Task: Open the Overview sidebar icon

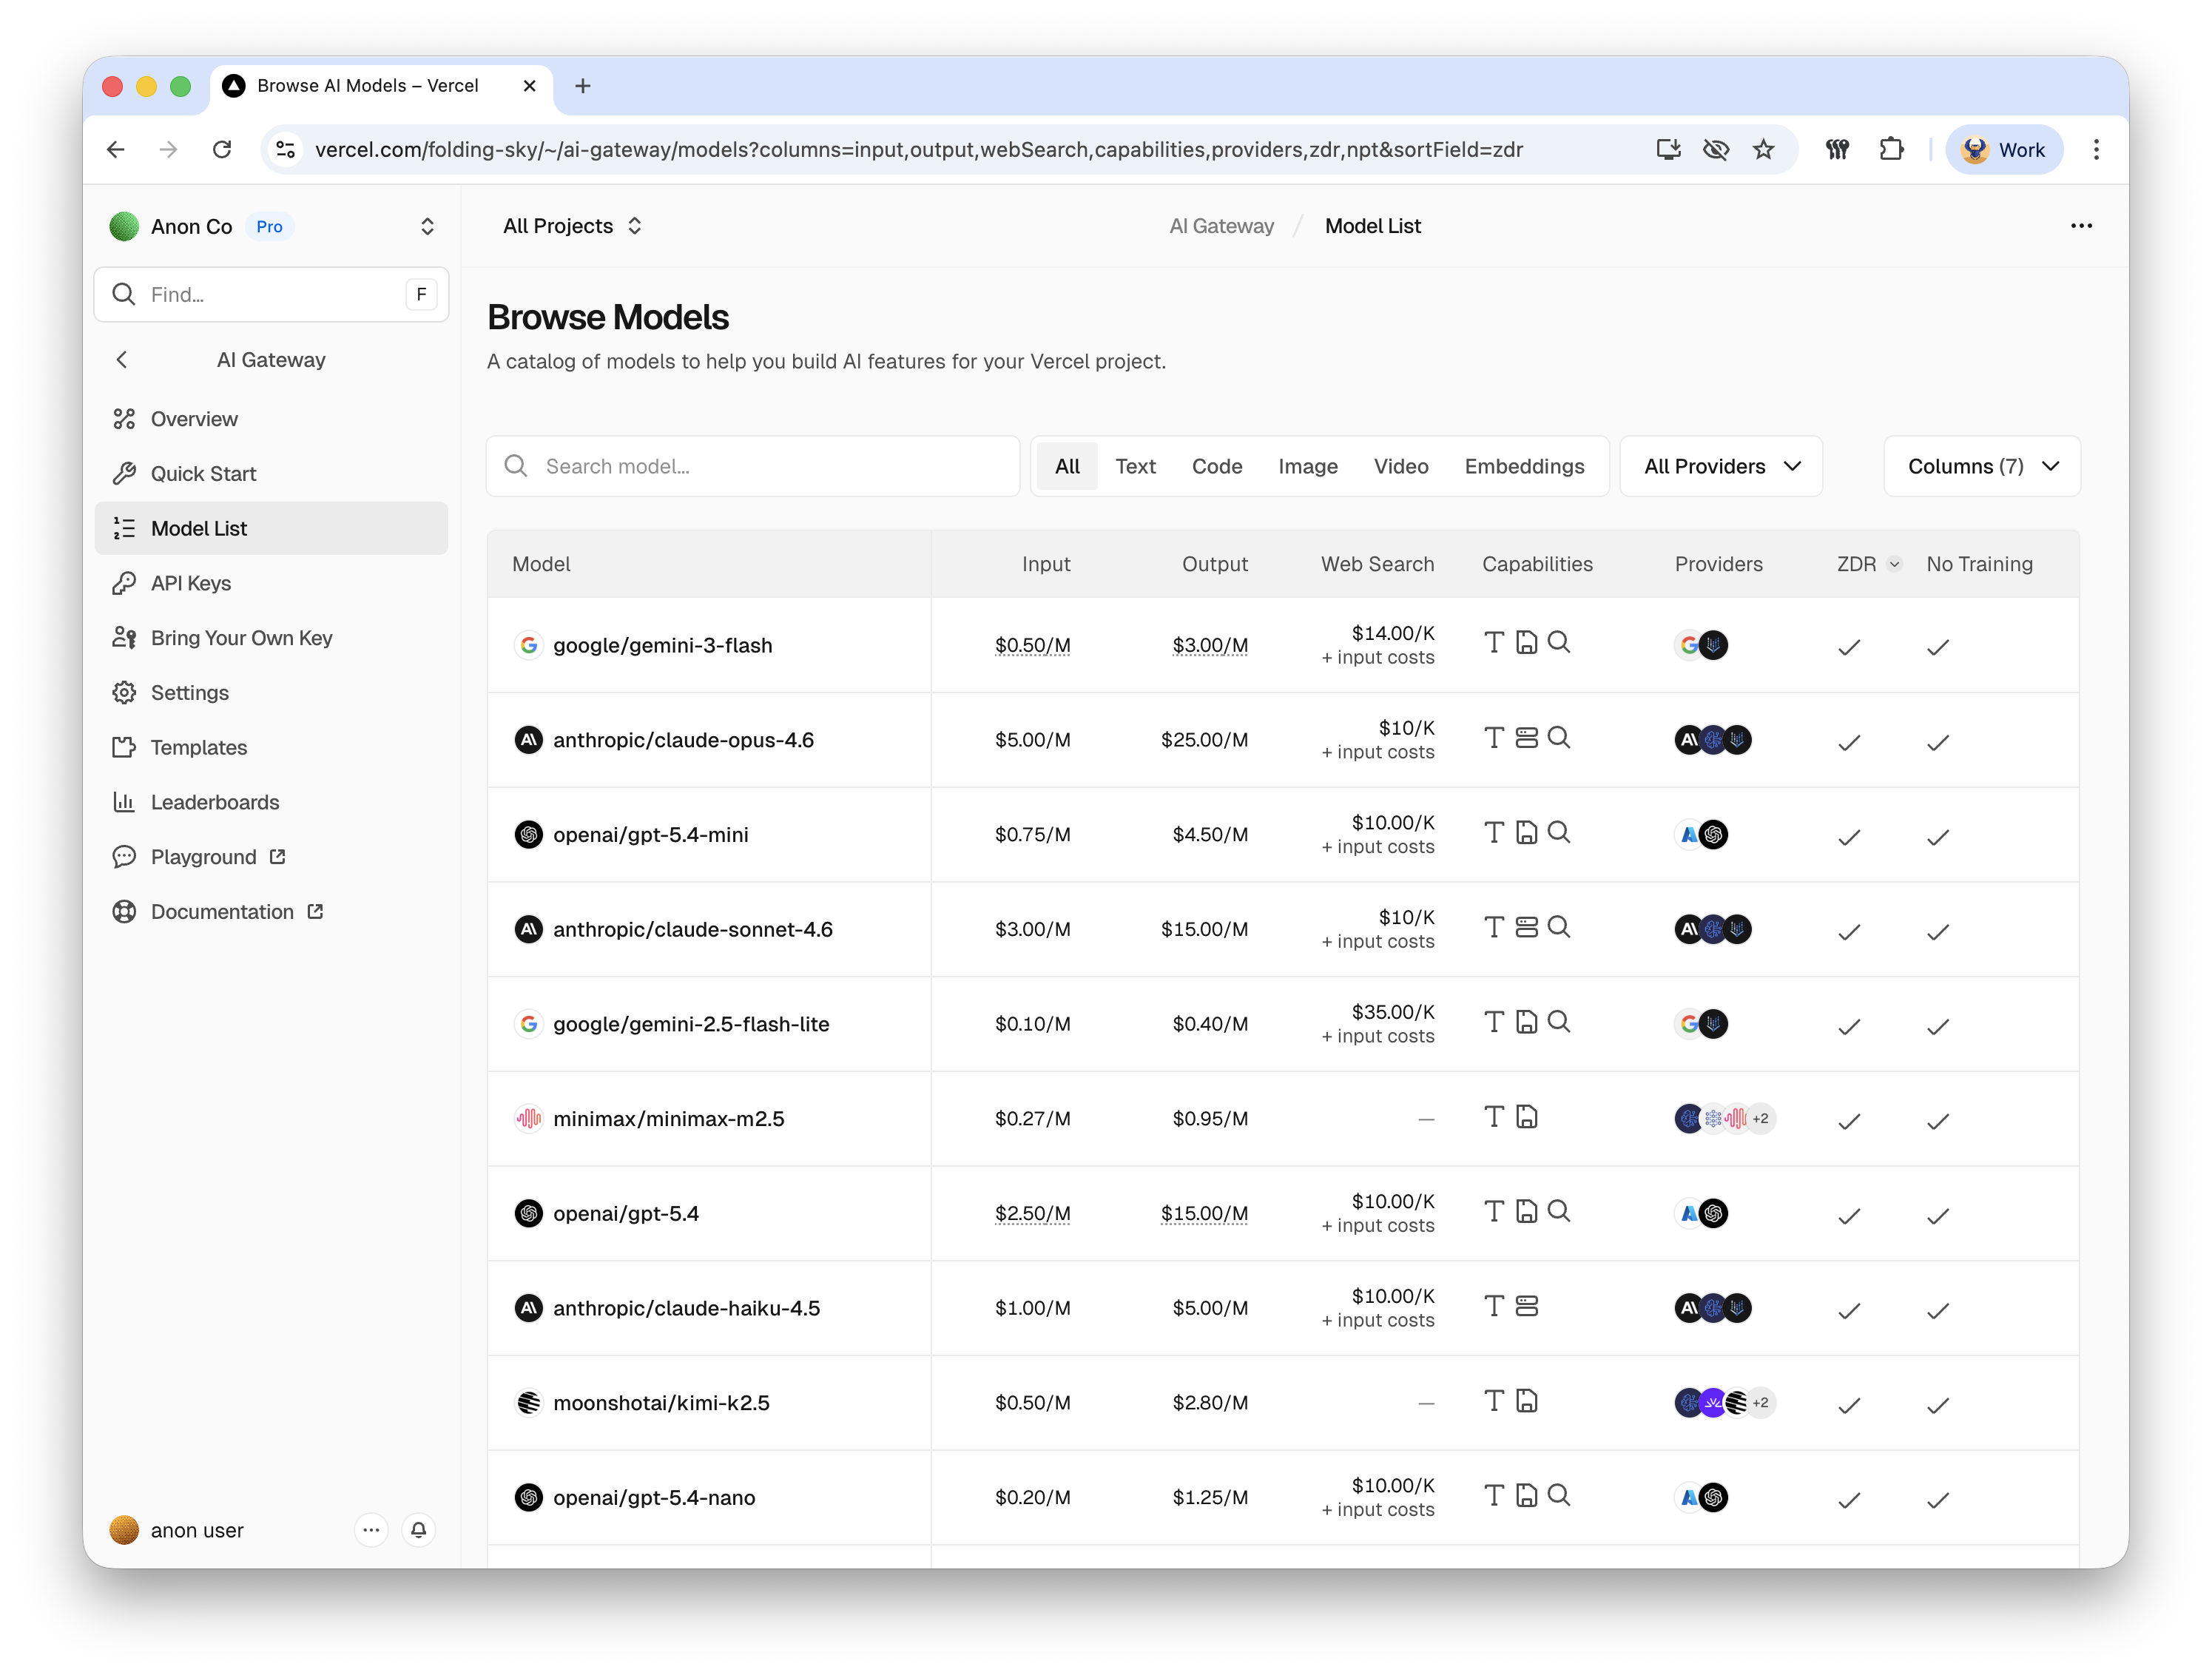Action: pos(124,419)
